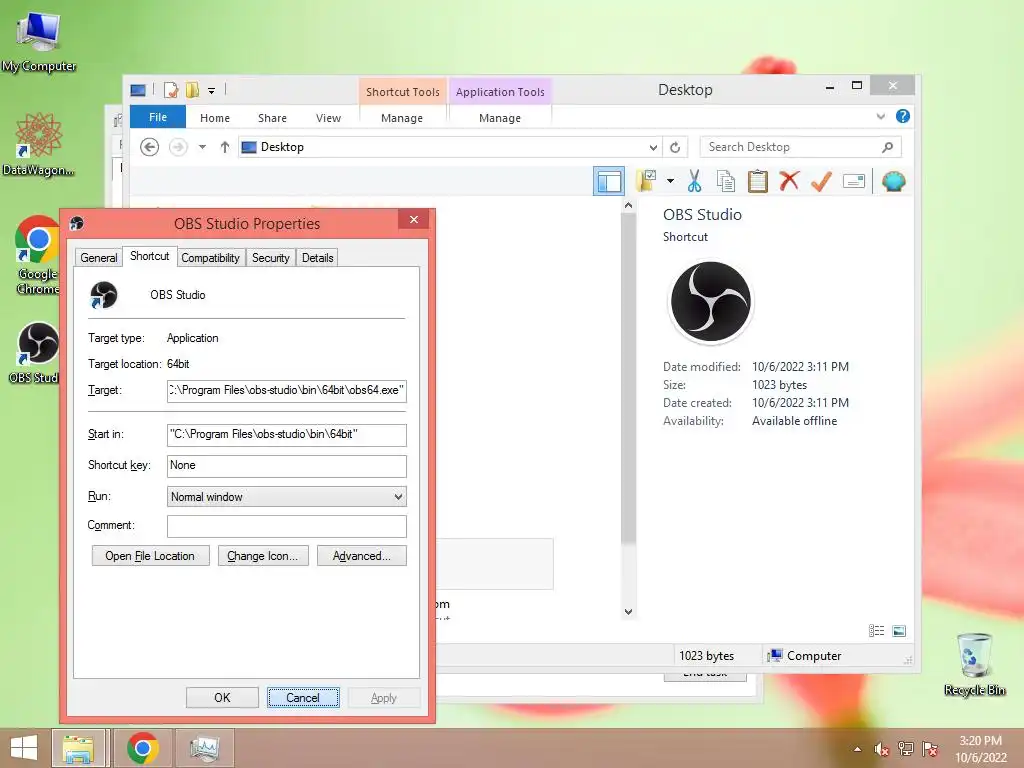
Task: Open the Explorer Help icon
Action: coord(903,116)
